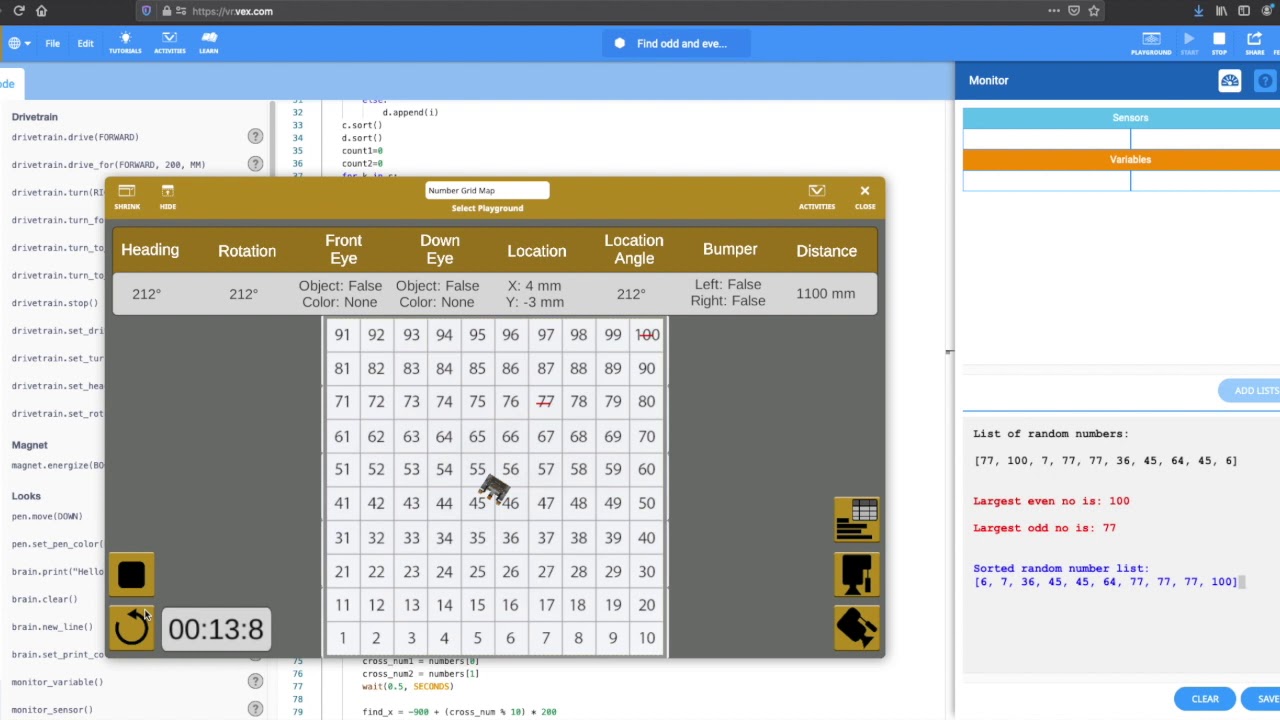Select the brain.new_line() command

pyautogui.click(x=52, y=627)
